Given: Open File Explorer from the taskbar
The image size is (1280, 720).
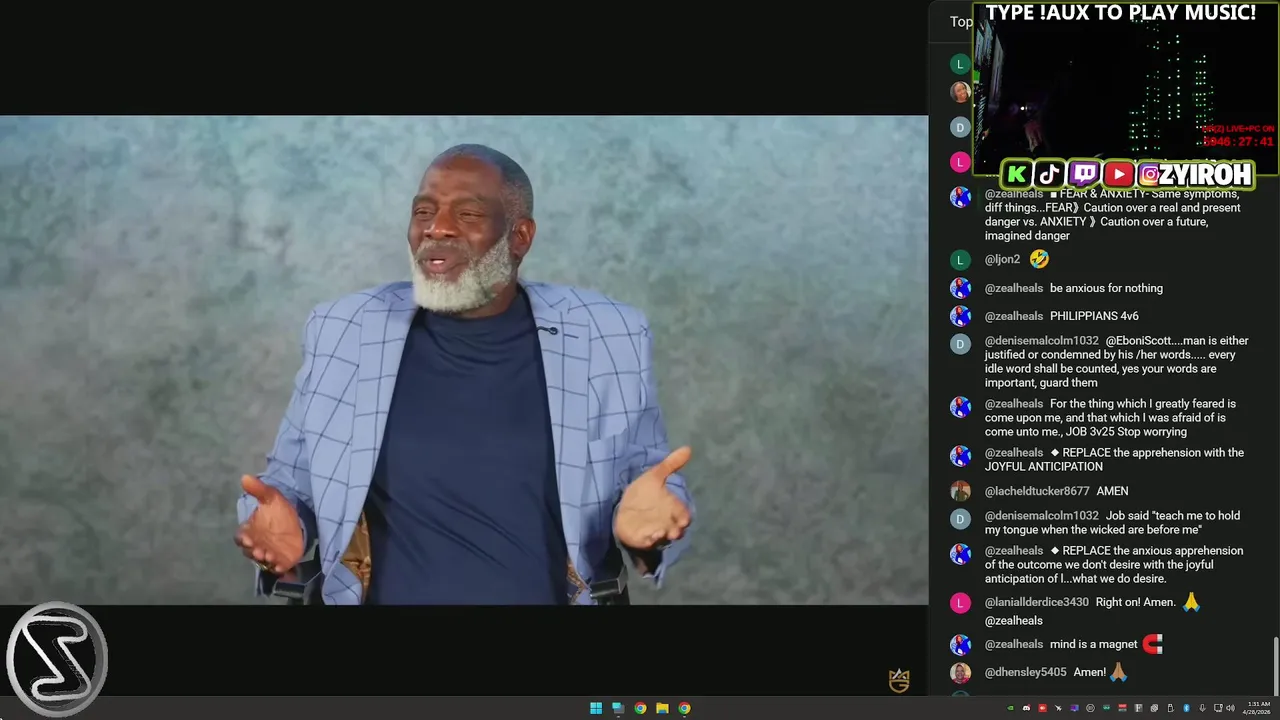Looking at the screenshot, I should click(662, 708).
